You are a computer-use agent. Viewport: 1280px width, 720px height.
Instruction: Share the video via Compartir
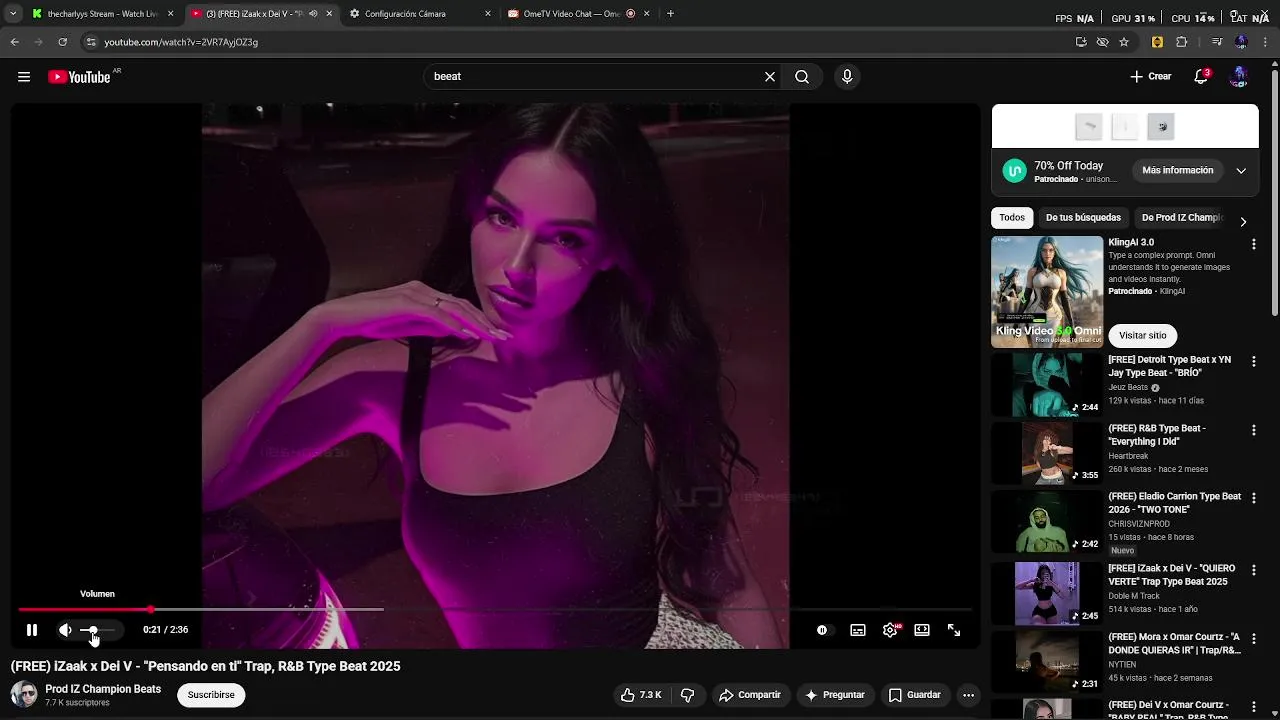[750, 695]
